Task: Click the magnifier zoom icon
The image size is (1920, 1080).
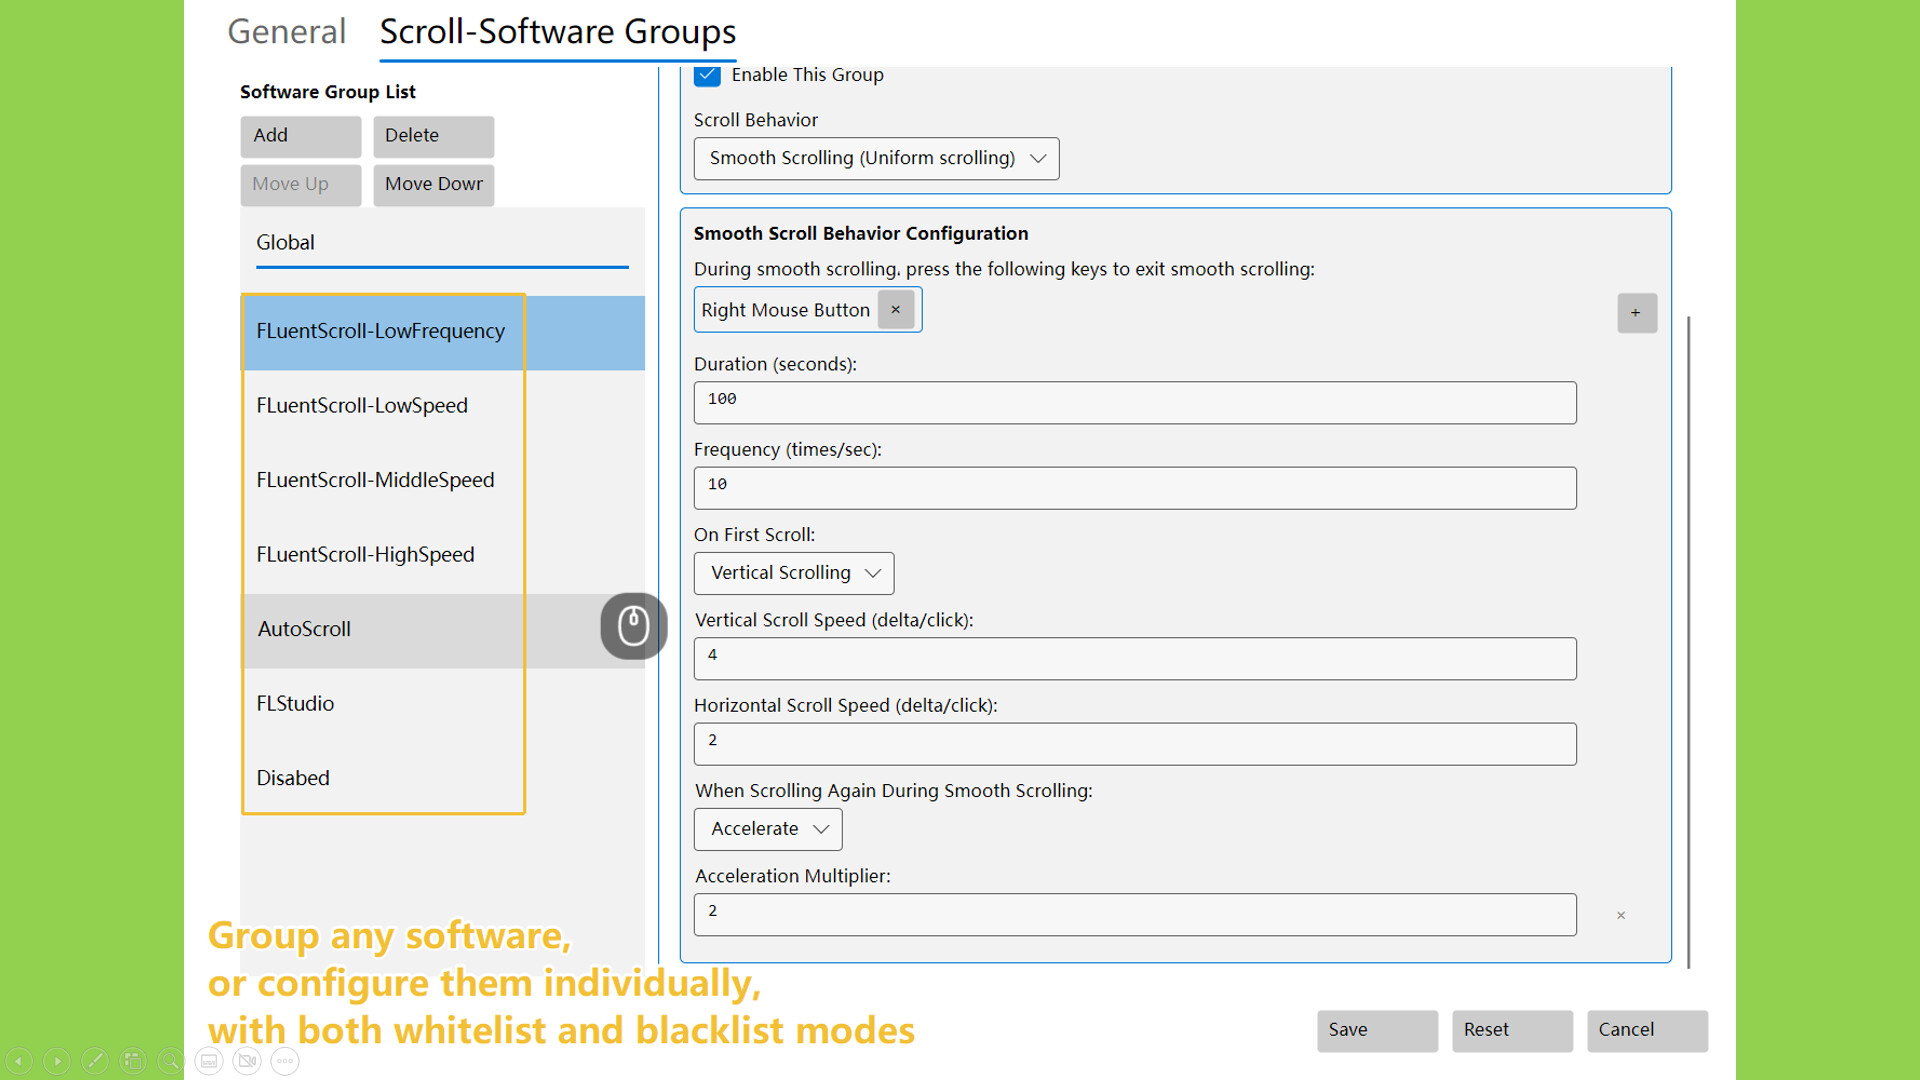Action: point(171,1061)
